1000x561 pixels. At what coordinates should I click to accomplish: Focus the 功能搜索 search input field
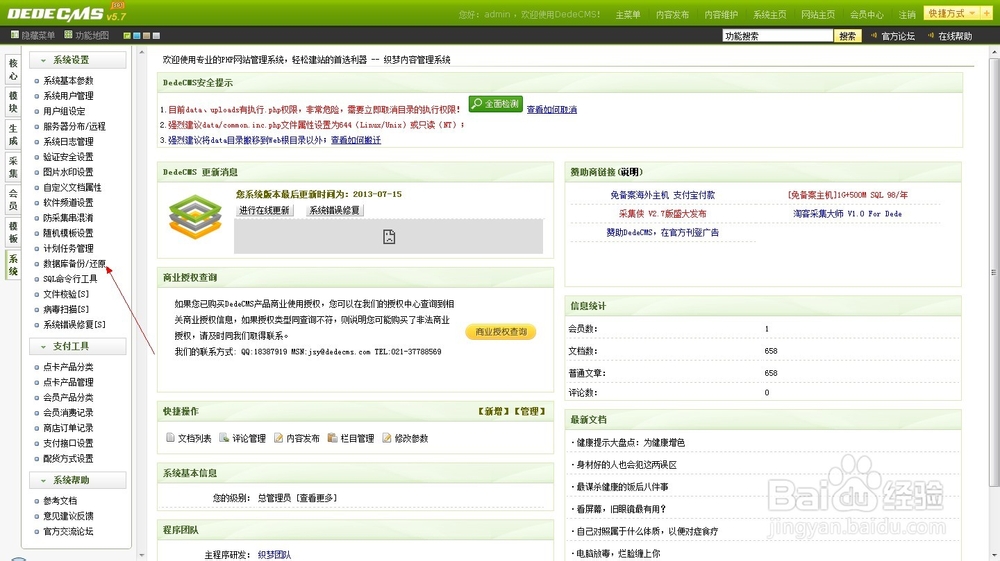tap(777, 36)
